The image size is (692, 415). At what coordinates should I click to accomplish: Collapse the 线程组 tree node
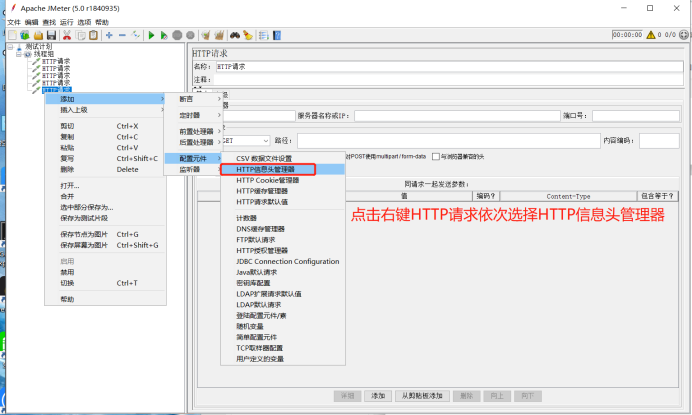point(19,54)
